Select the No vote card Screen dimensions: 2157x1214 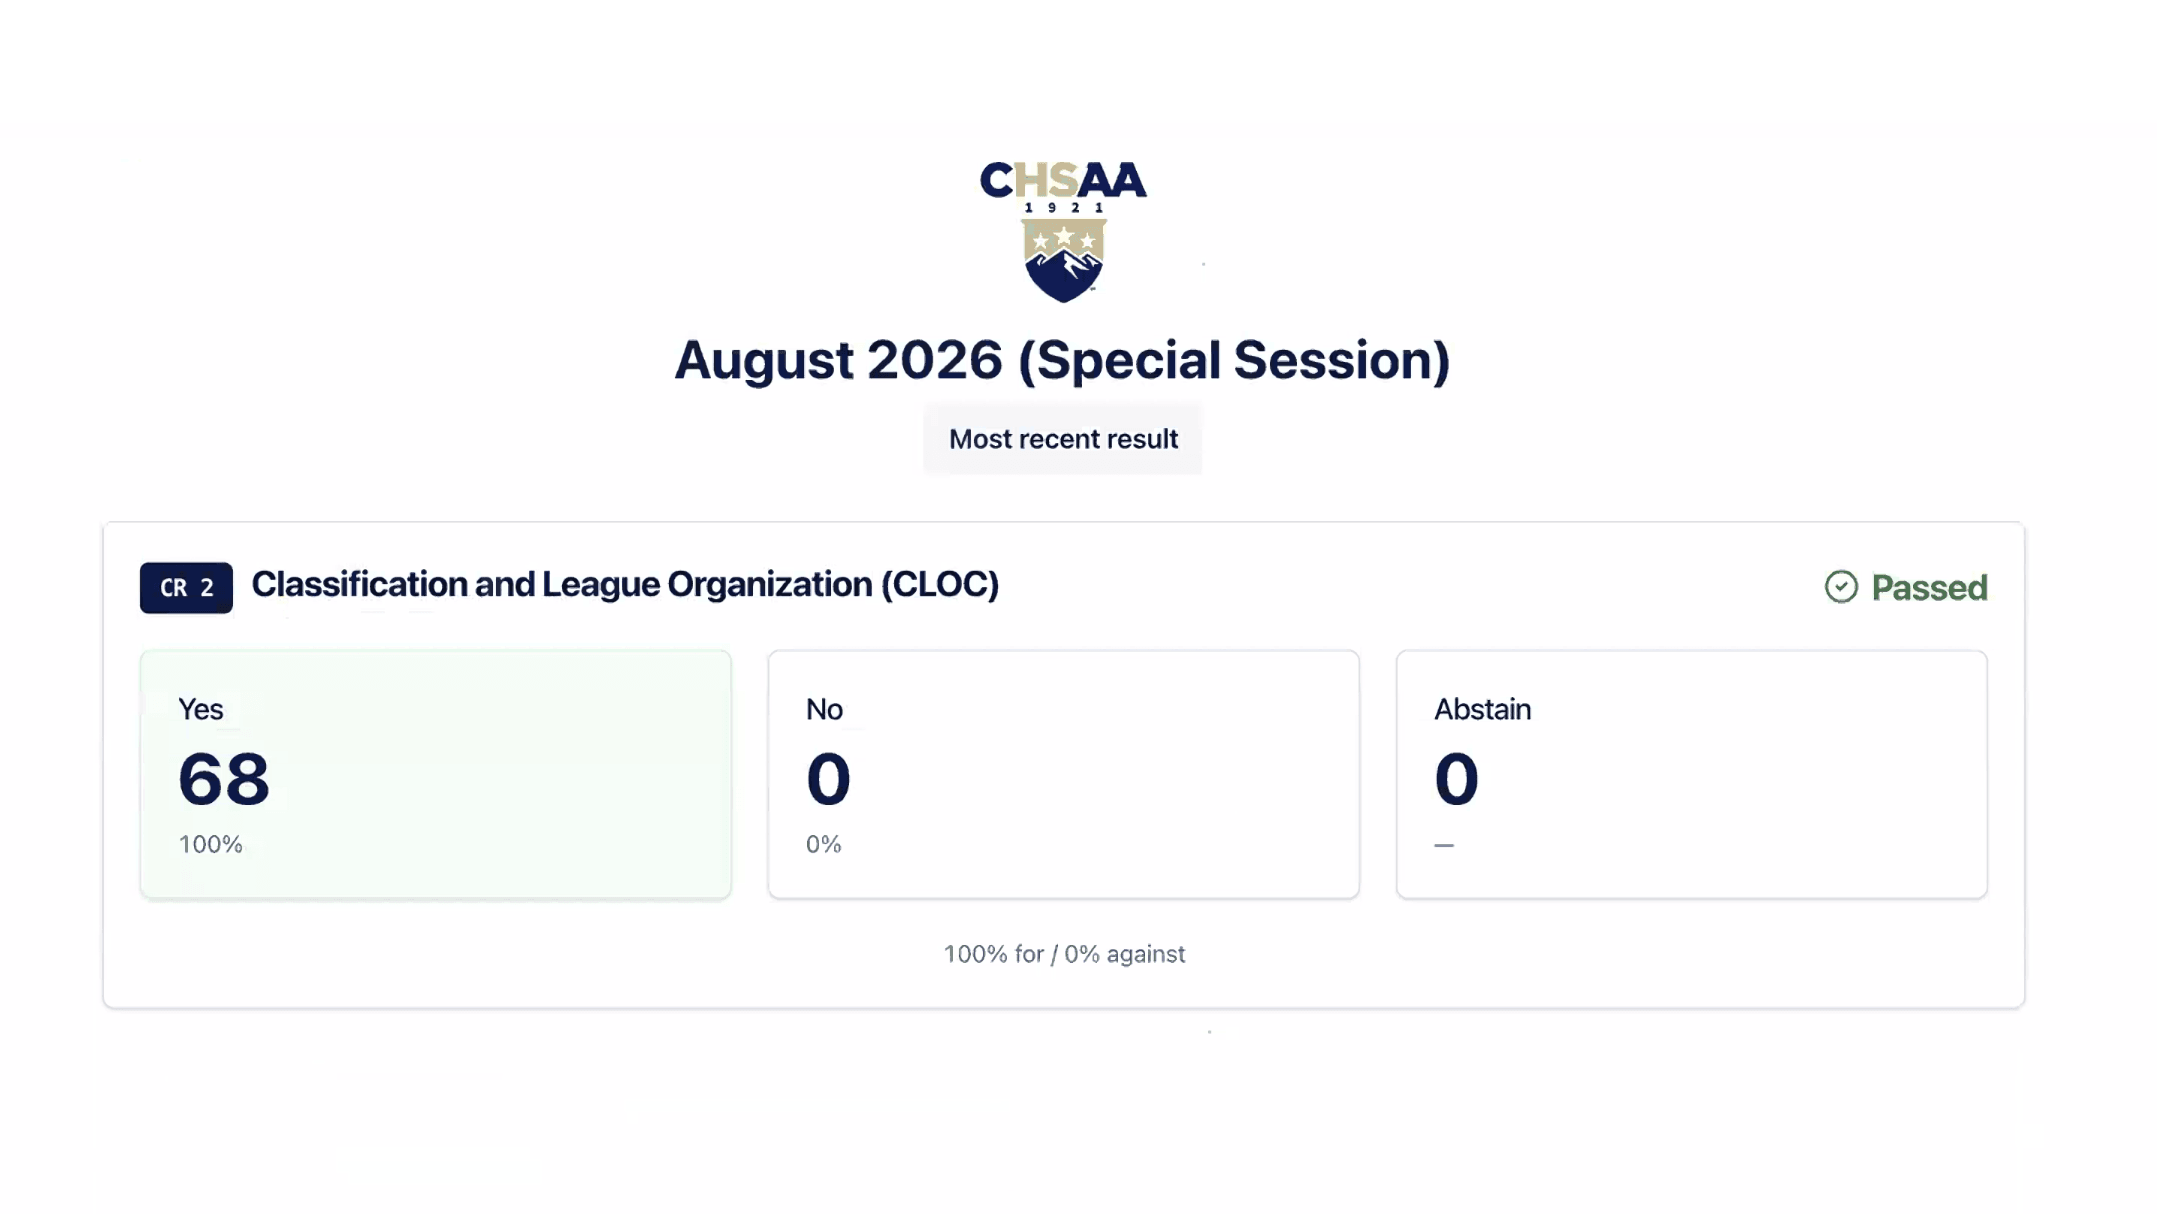click(x=1063, y=775)
